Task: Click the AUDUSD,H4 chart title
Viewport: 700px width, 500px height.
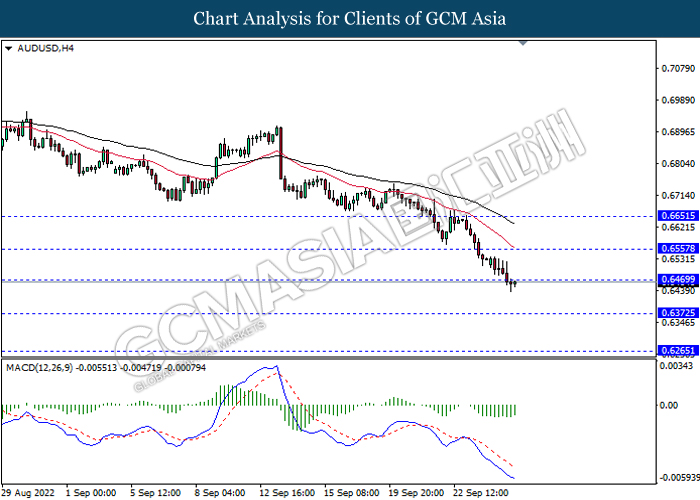Action: [x=46, y=48]
